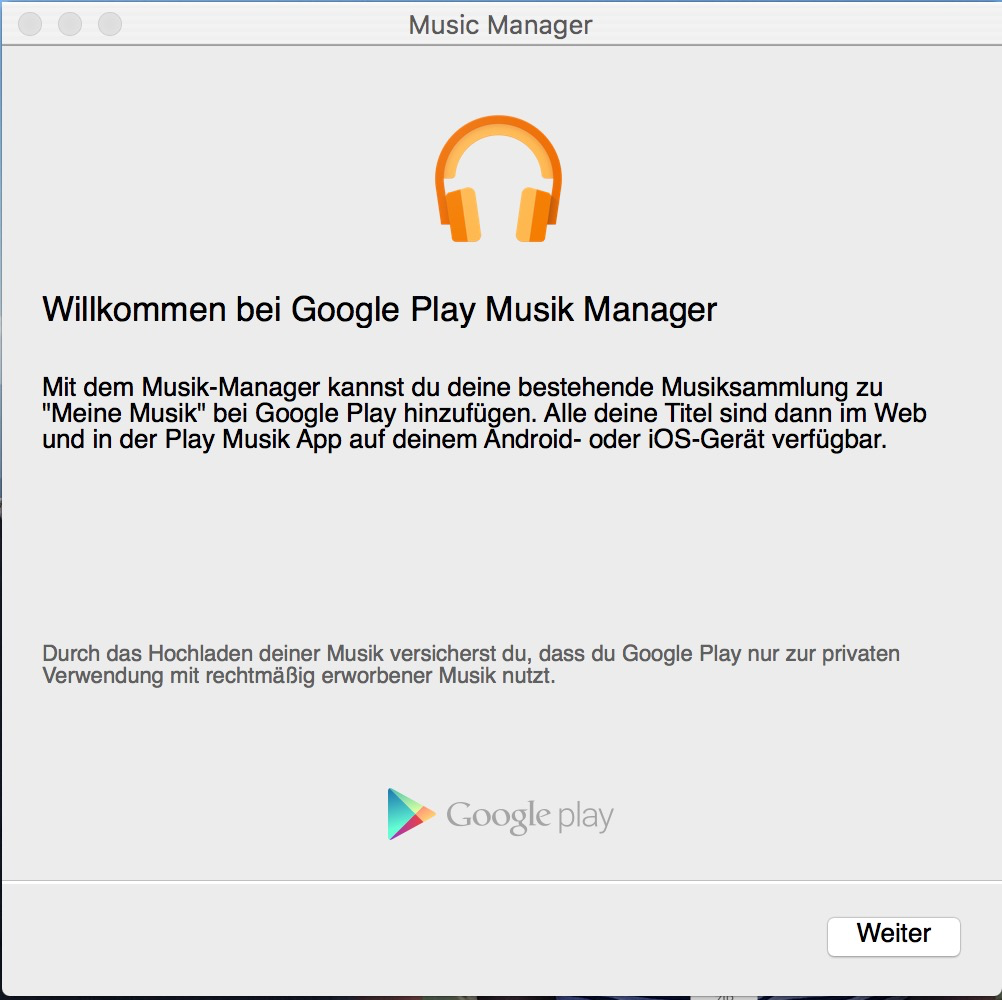Screen dimensions: 1002x1000
Task: Click the horizontal separator line above Weiter
Action: coord(501,881)
